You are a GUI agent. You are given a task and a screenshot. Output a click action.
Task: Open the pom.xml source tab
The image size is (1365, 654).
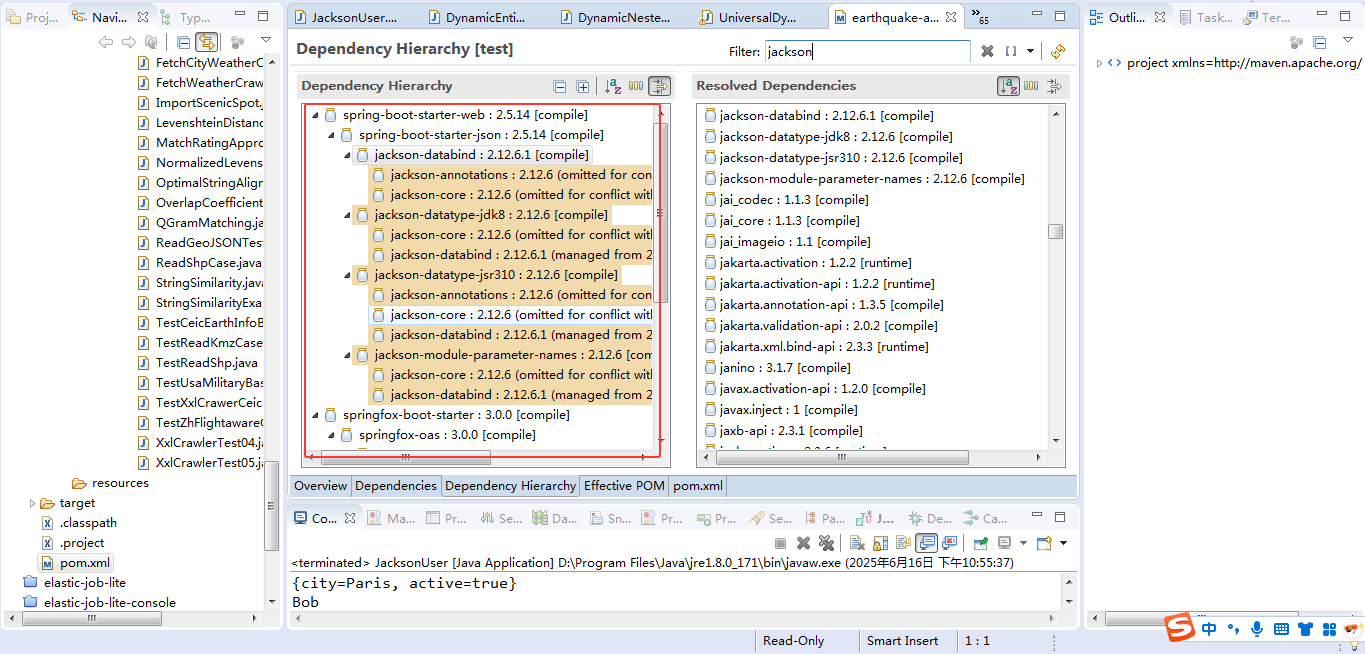[x=697, y=485]
